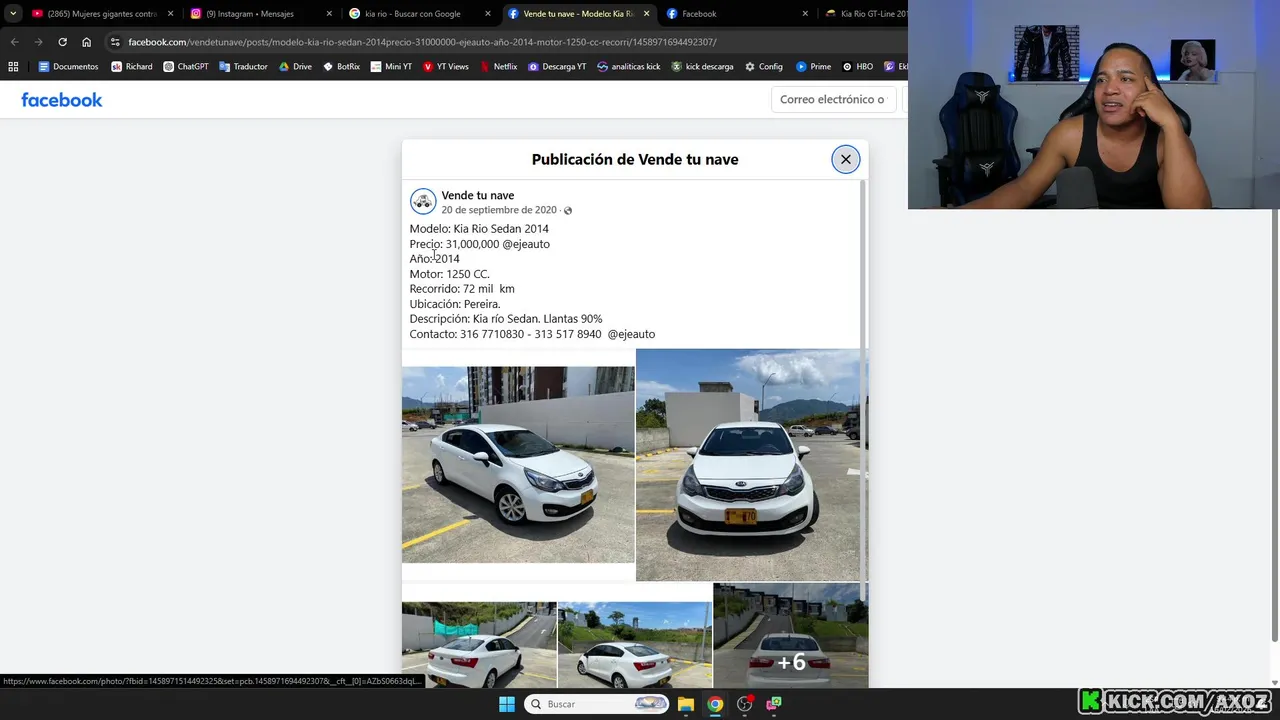Open Google Chrome from taskbar
Image resolution: width=1280 pixels, height=720 pixels.
715,704
